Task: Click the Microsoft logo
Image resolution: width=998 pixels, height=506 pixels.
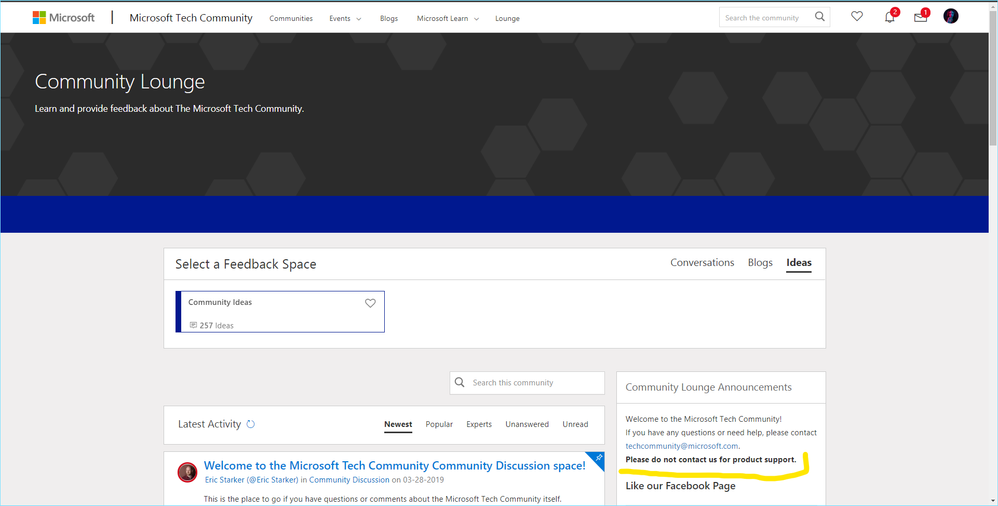Action: click(64, 18)
